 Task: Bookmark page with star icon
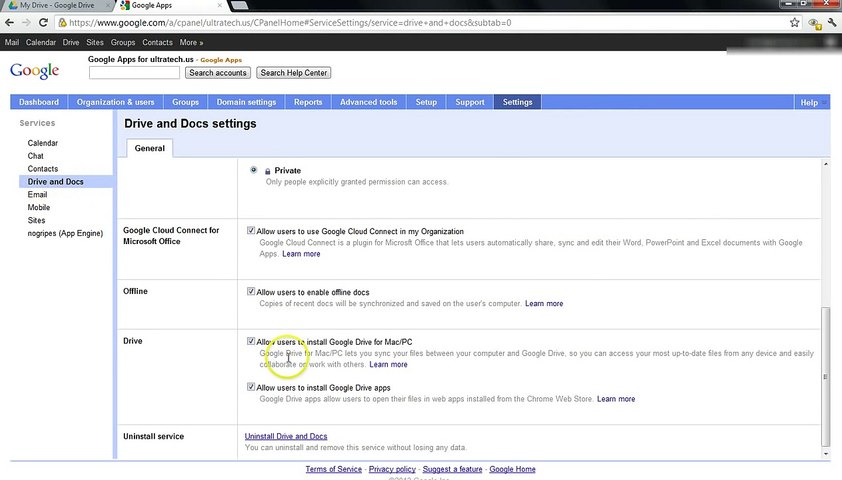point(795,23)
